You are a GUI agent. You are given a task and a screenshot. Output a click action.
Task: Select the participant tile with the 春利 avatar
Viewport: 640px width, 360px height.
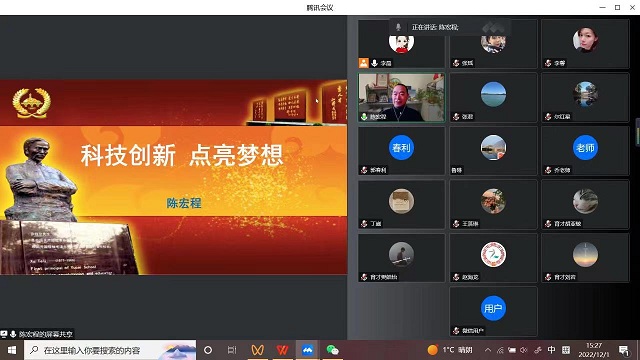point(401,151)
